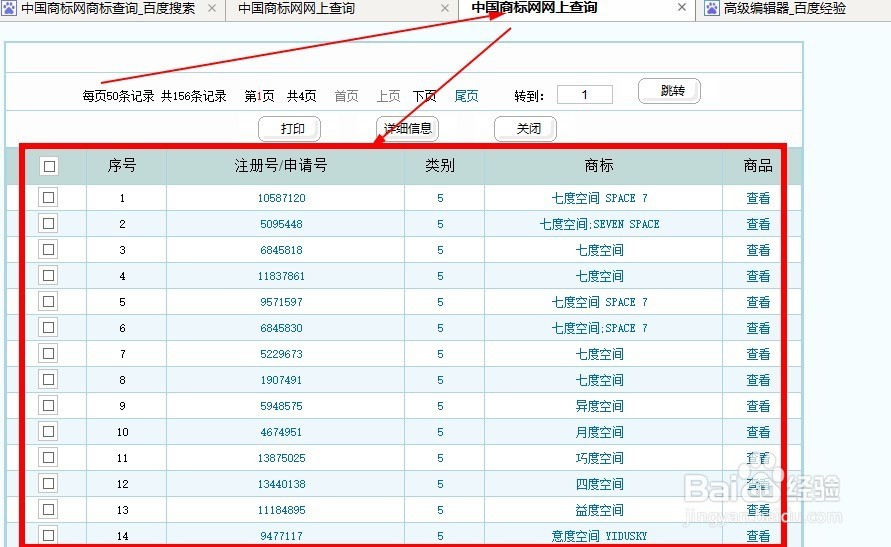Open trademark 益度空间

[599, 510]
